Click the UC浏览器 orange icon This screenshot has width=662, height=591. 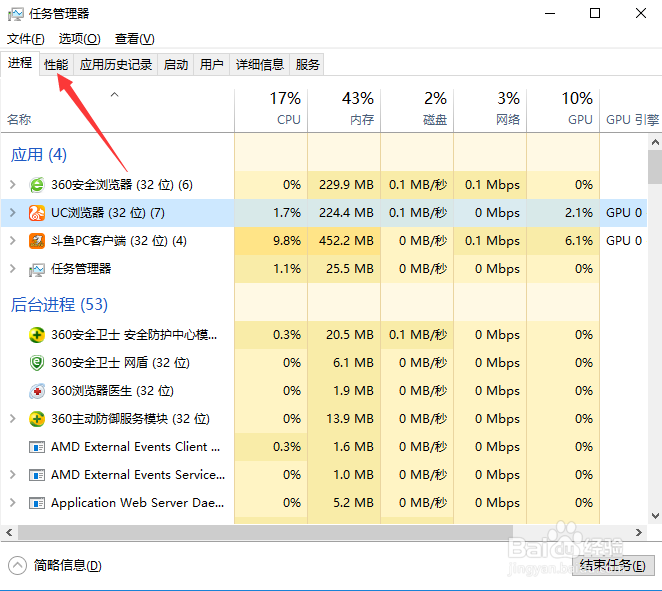pos(37,213)
